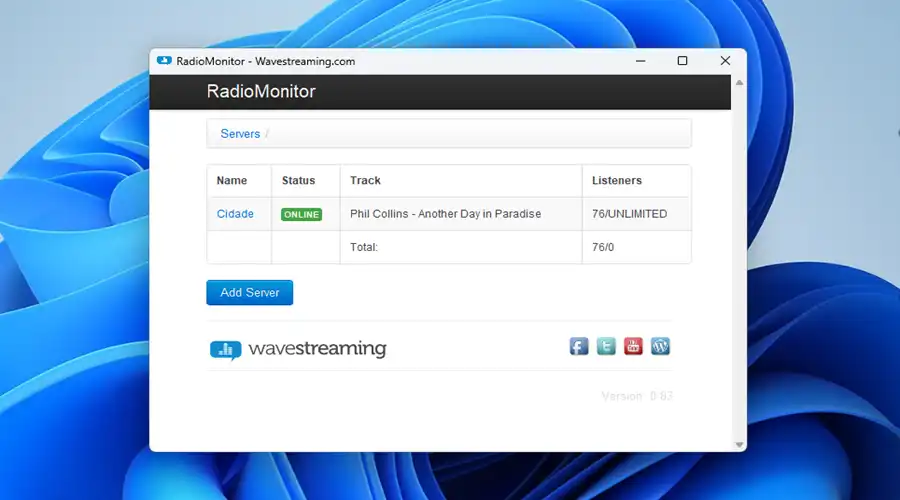Click the scrollbar up arrow

[x=739, y=83]
